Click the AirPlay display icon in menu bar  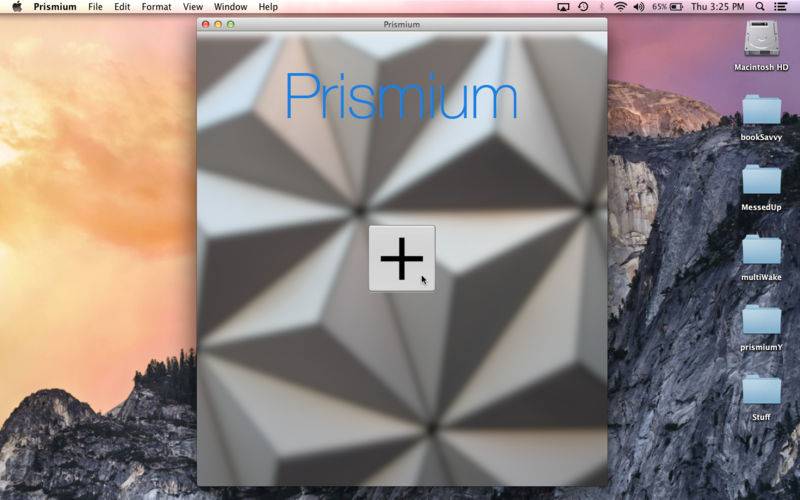coord(563,7)
